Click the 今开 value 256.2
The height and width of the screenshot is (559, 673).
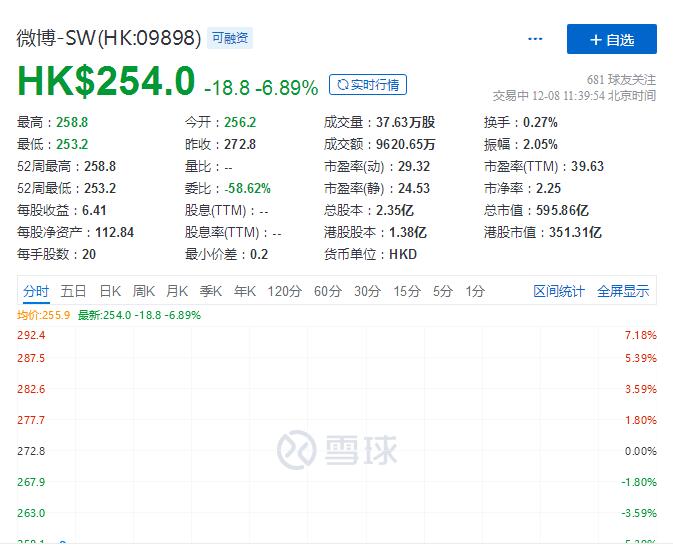coord(240,122)
